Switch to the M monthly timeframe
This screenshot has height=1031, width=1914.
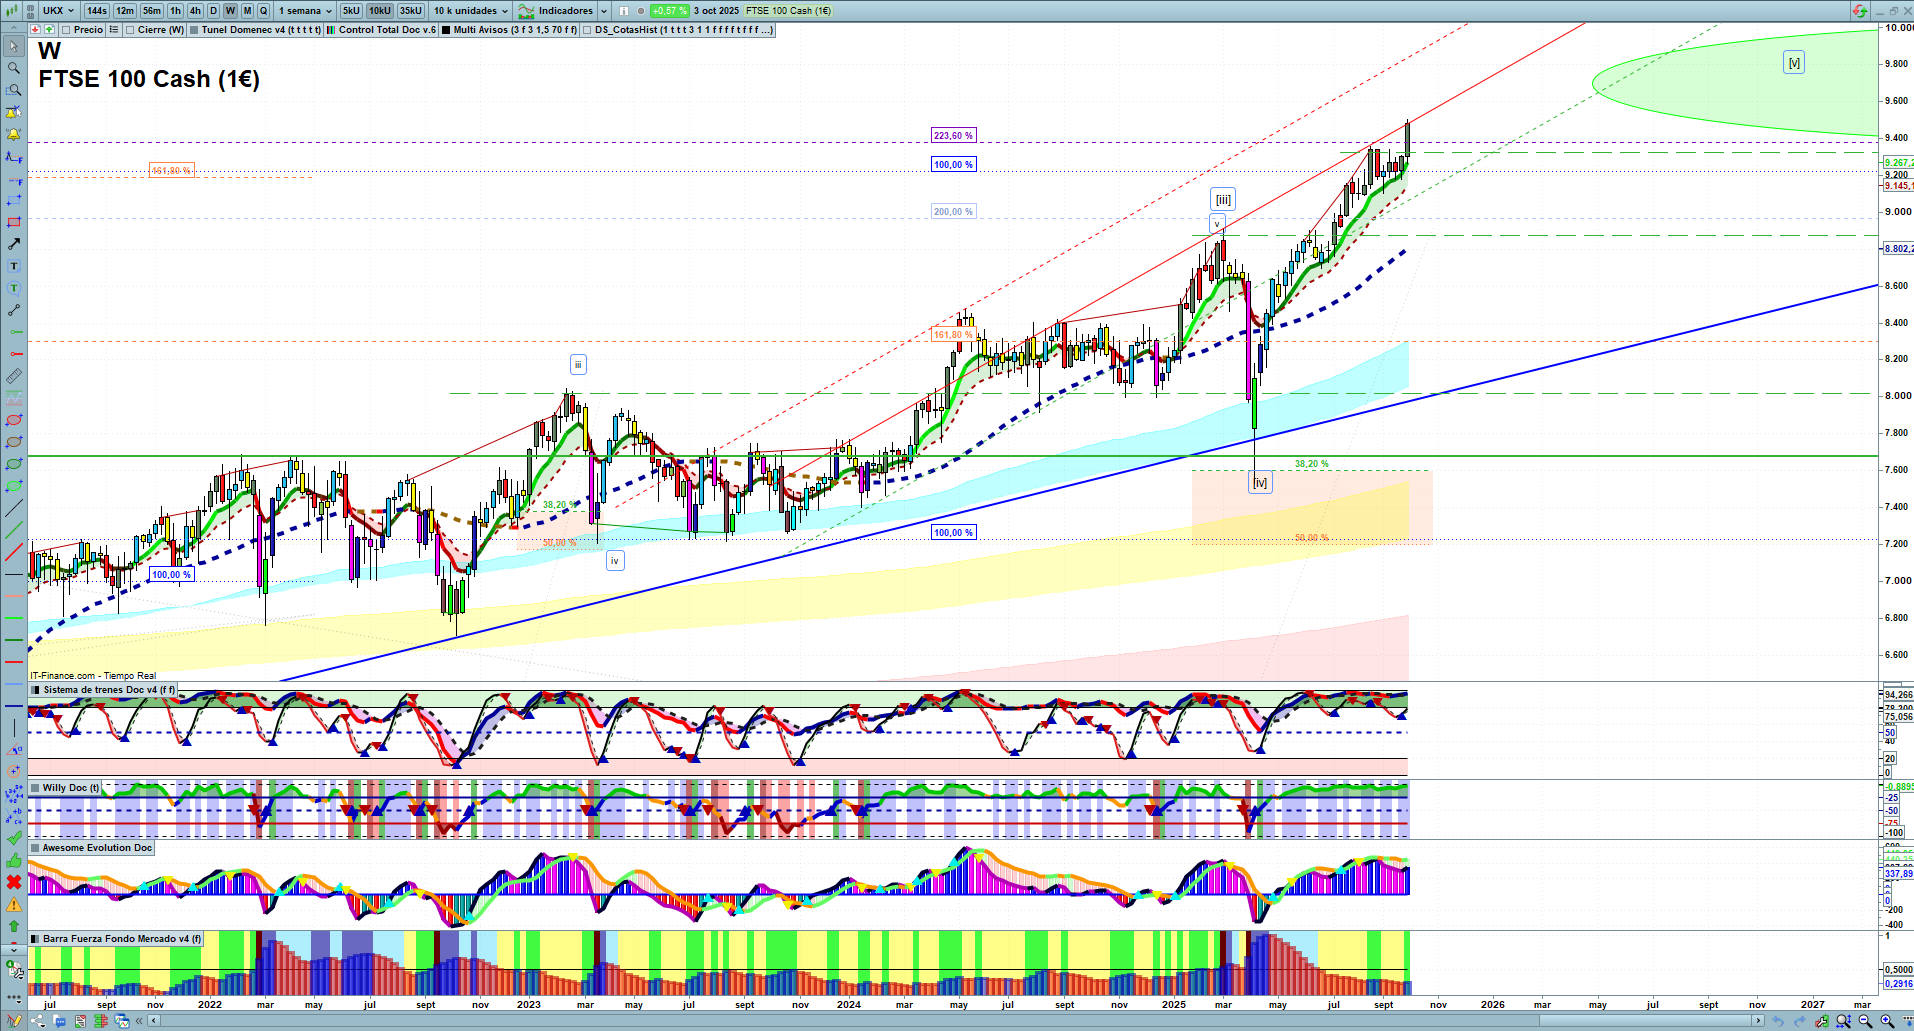click(x=247, y=11)
